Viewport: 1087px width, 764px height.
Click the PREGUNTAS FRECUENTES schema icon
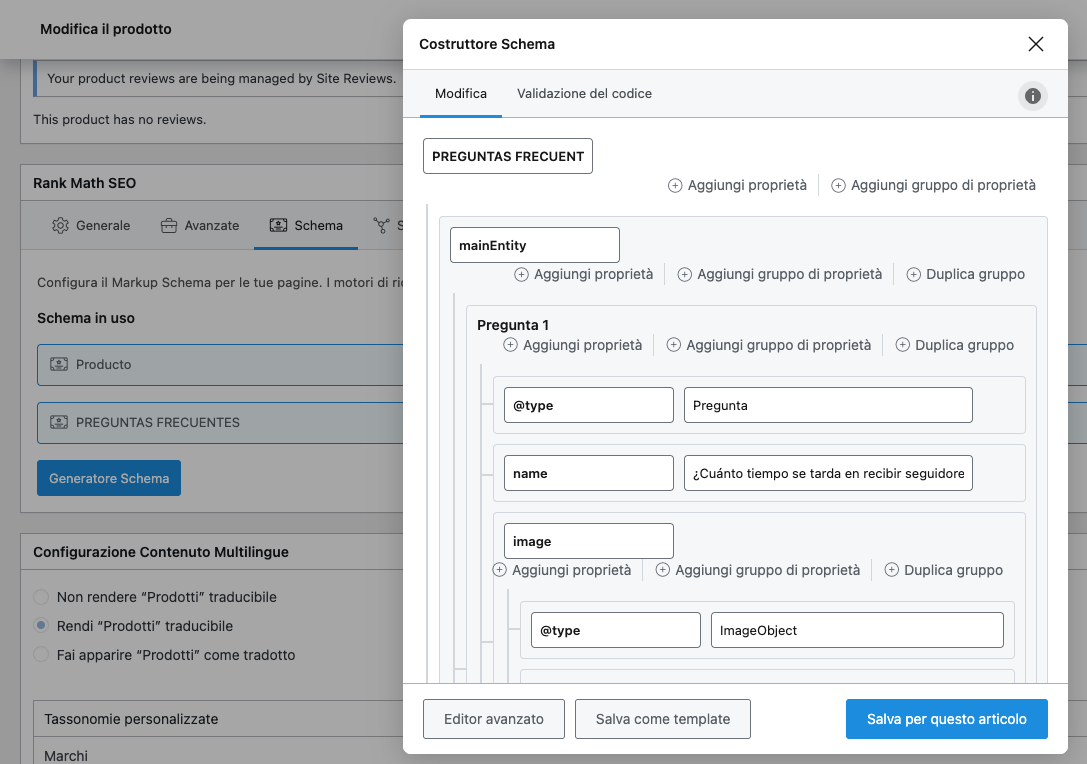[x=59, y=423]
